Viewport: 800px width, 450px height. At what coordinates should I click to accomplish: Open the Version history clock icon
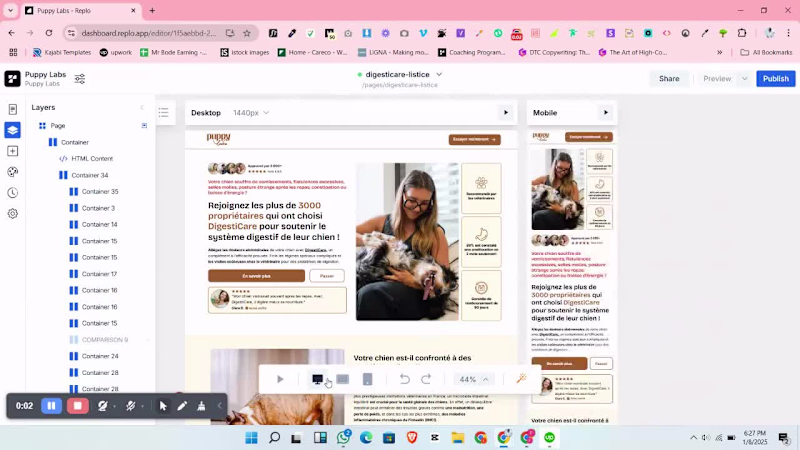pos(13,193)
